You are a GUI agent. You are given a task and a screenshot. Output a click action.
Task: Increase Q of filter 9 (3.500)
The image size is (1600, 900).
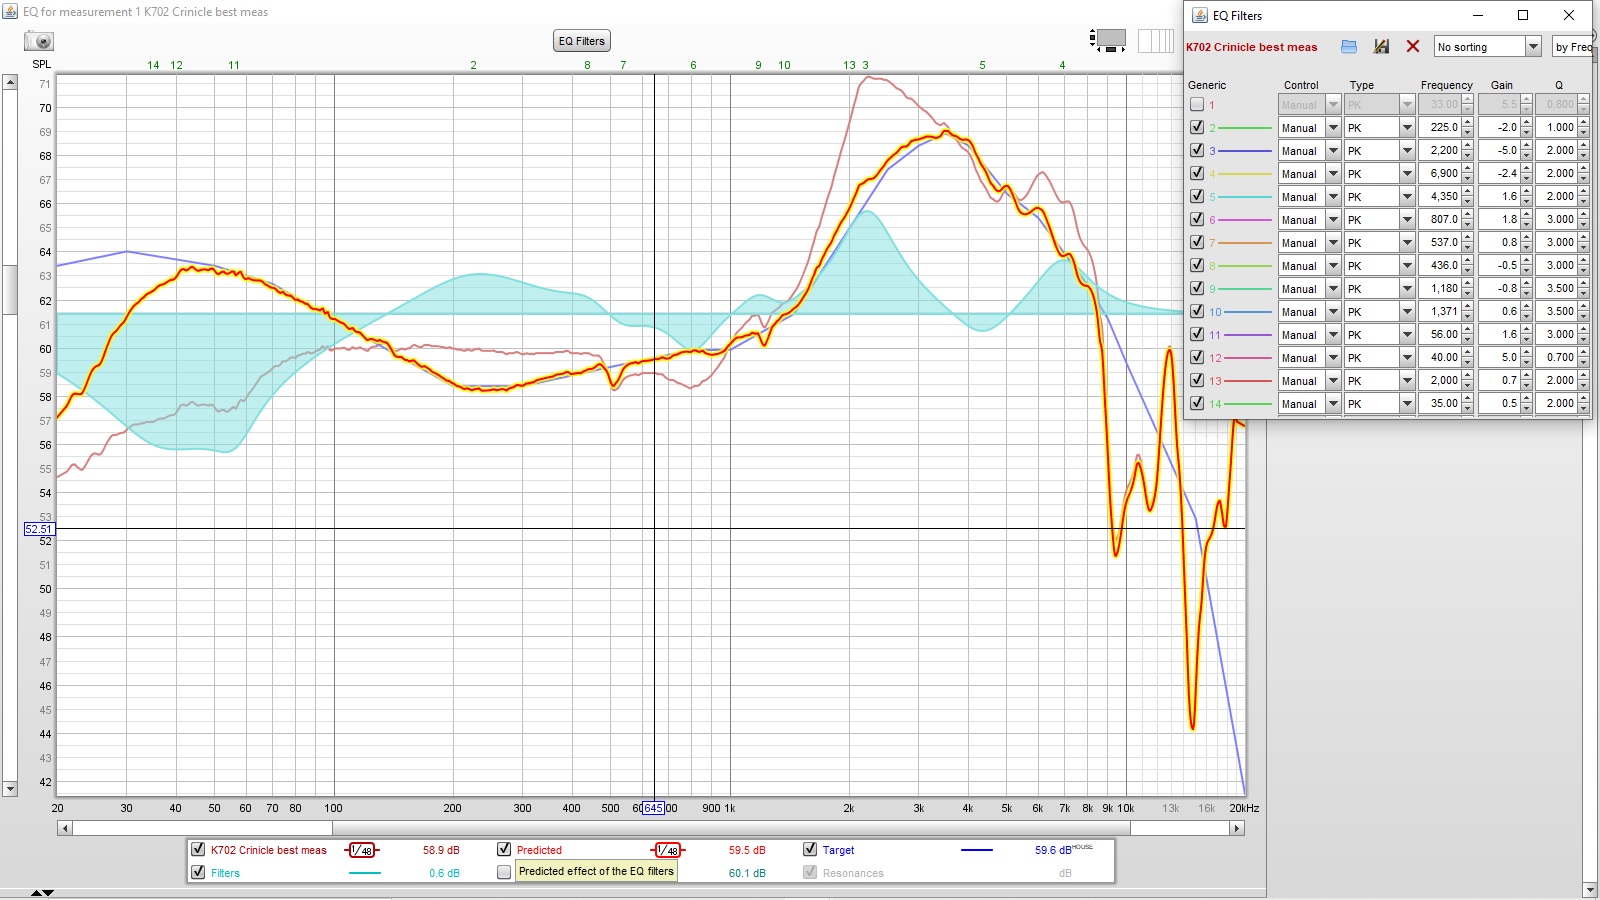coord(1584,283)
